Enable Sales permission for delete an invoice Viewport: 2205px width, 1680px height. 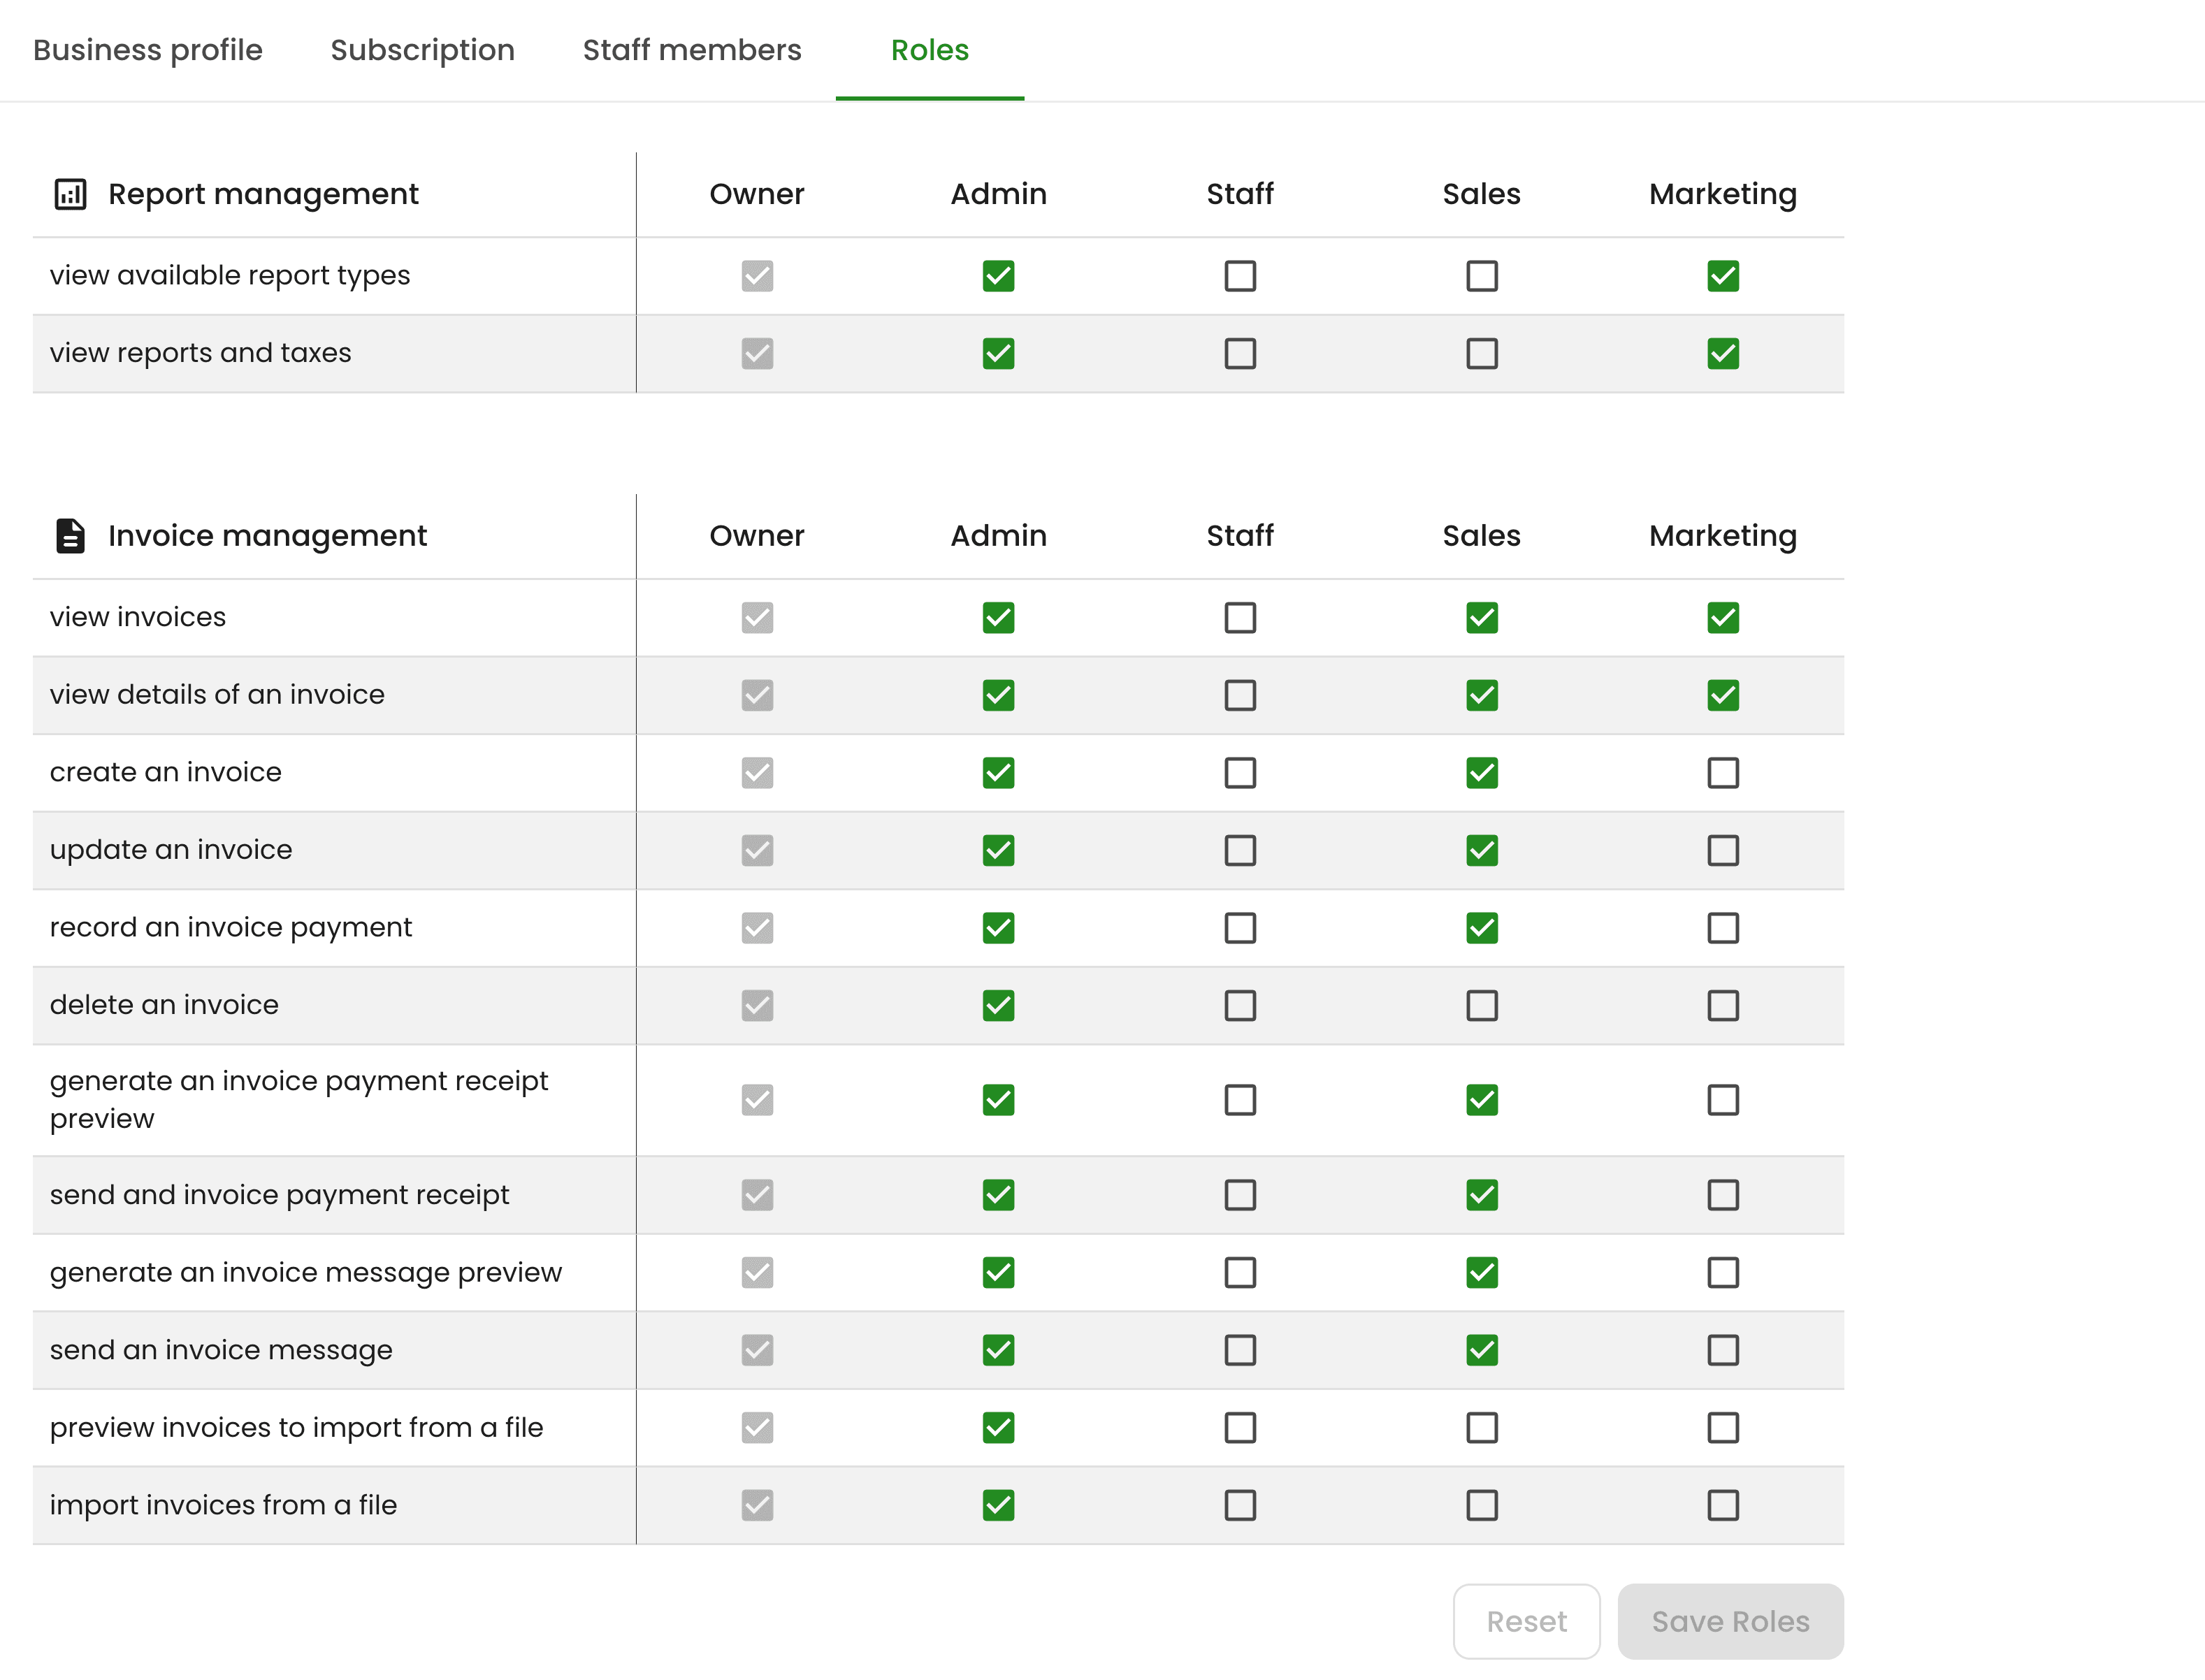[1482, 1005]
